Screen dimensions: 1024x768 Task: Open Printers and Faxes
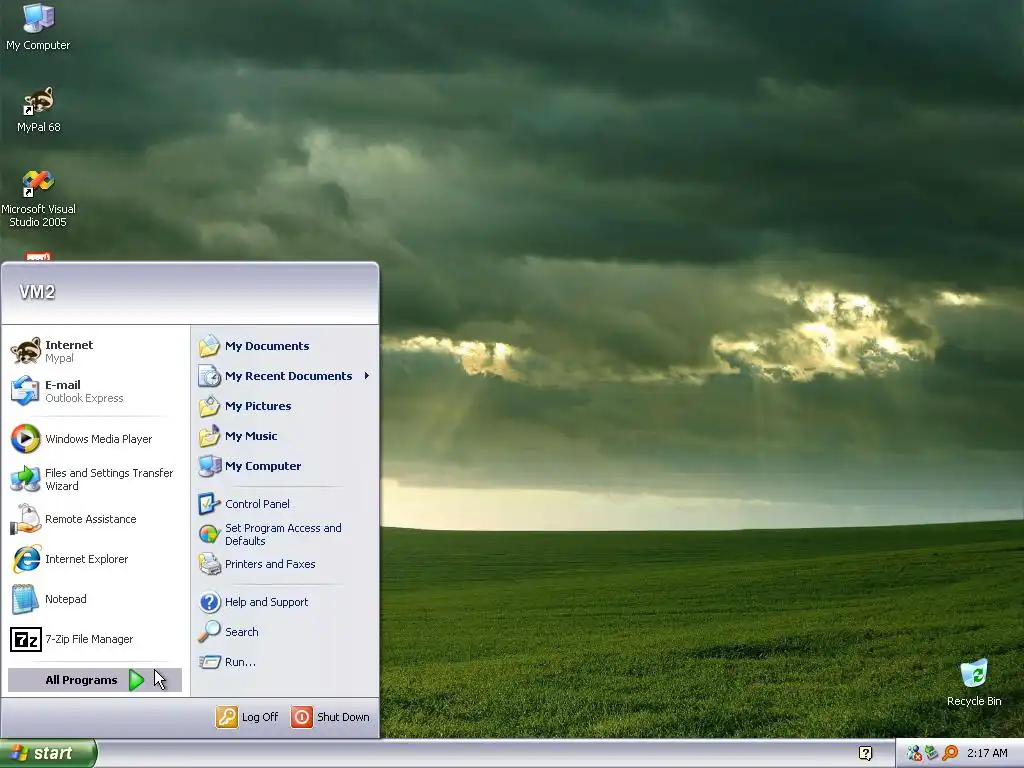pyautogui.click(x=285, y=564)
